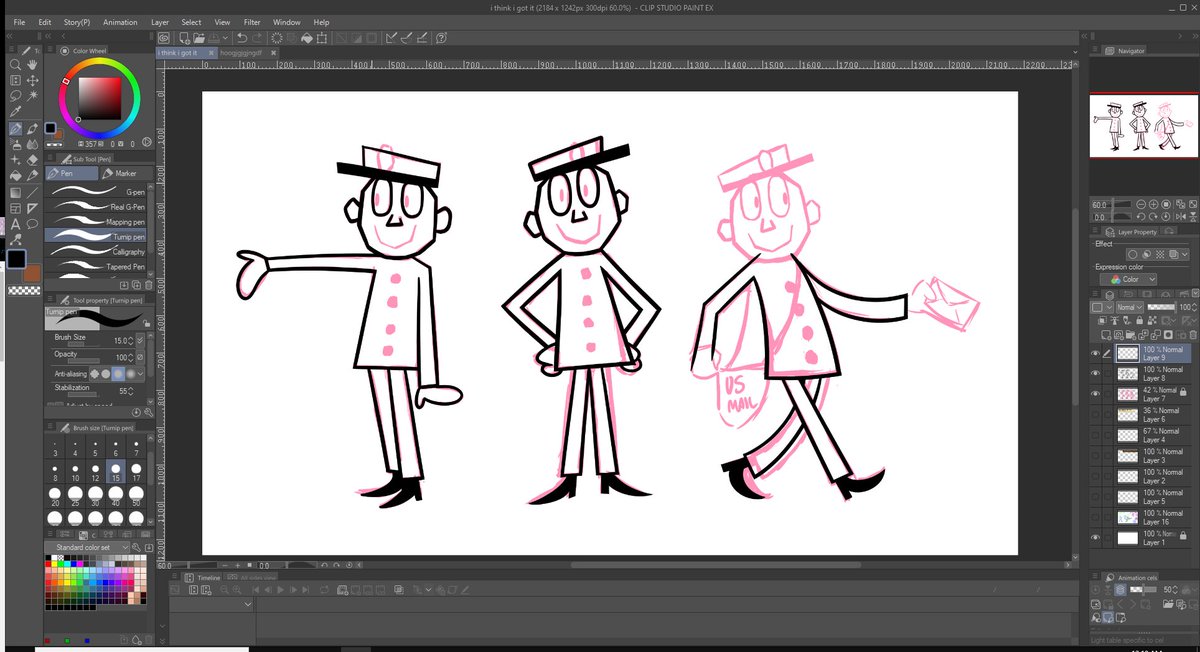Hide Layer 1 using its eye icon
The image size is (1200, 652).
click(1096, 538)
